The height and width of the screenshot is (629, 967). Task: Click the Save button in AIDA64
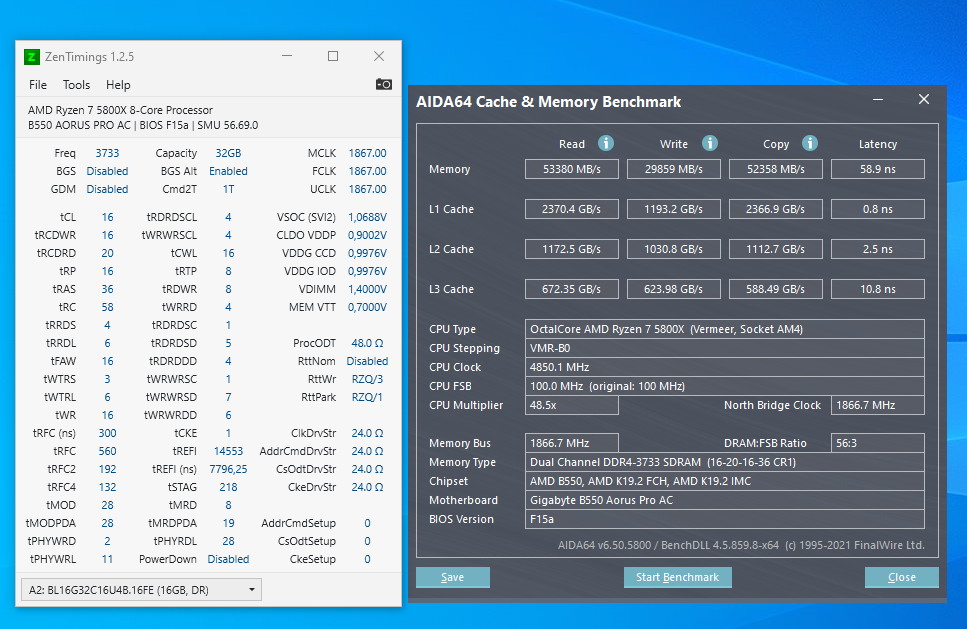click(453, 577)
